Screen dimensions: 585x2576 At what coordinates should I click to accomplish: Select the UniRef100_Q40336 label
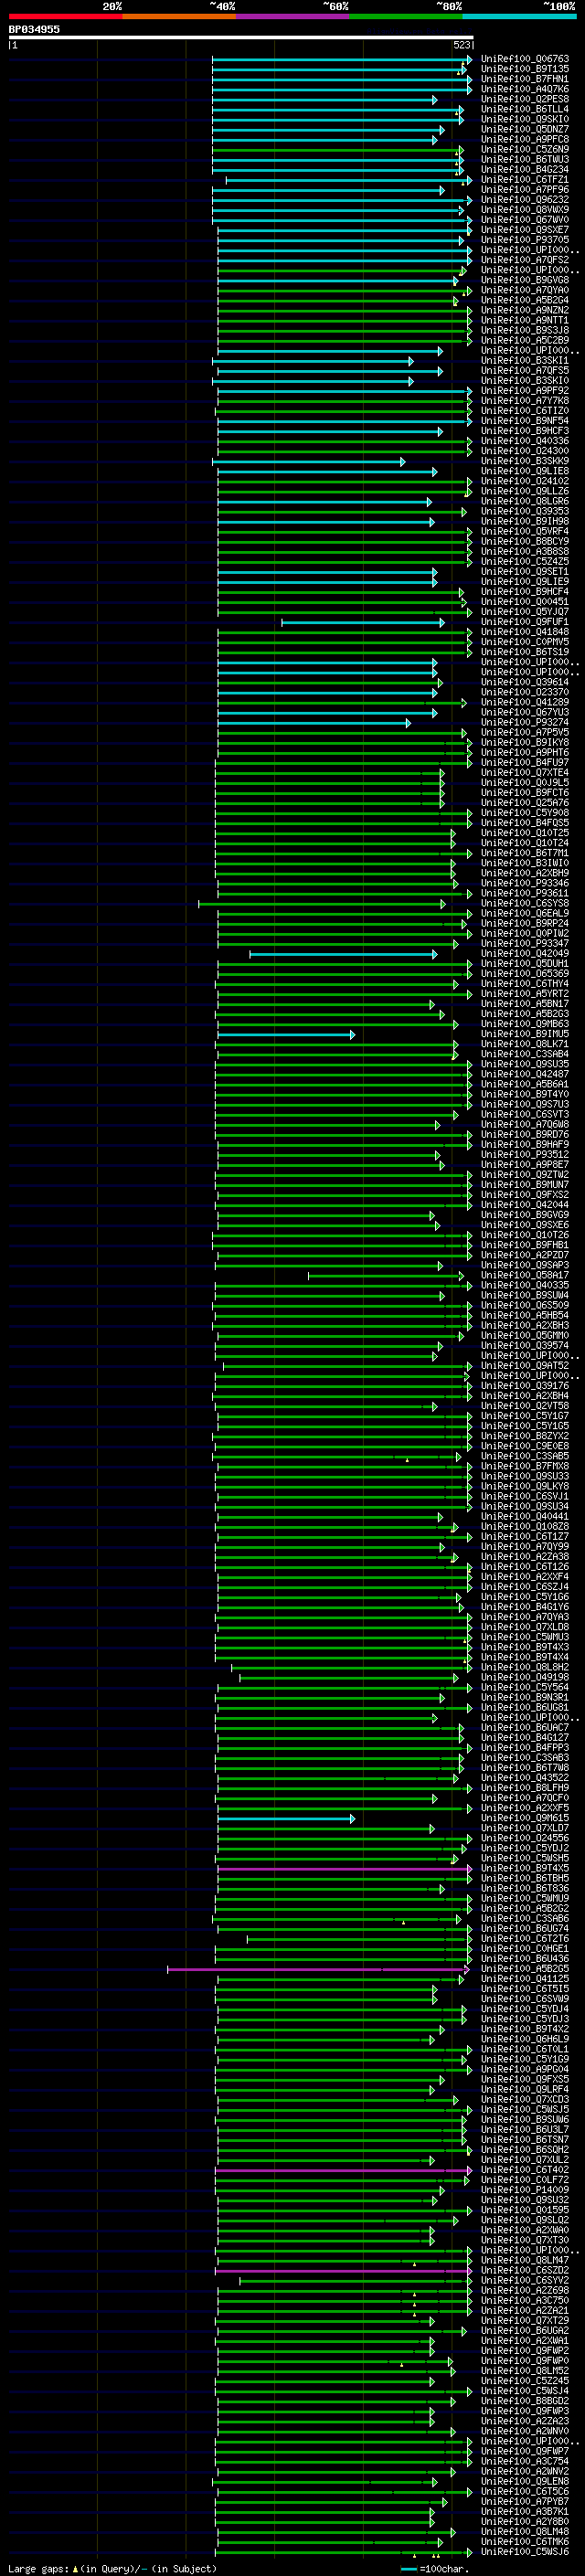tap(525, 441)
